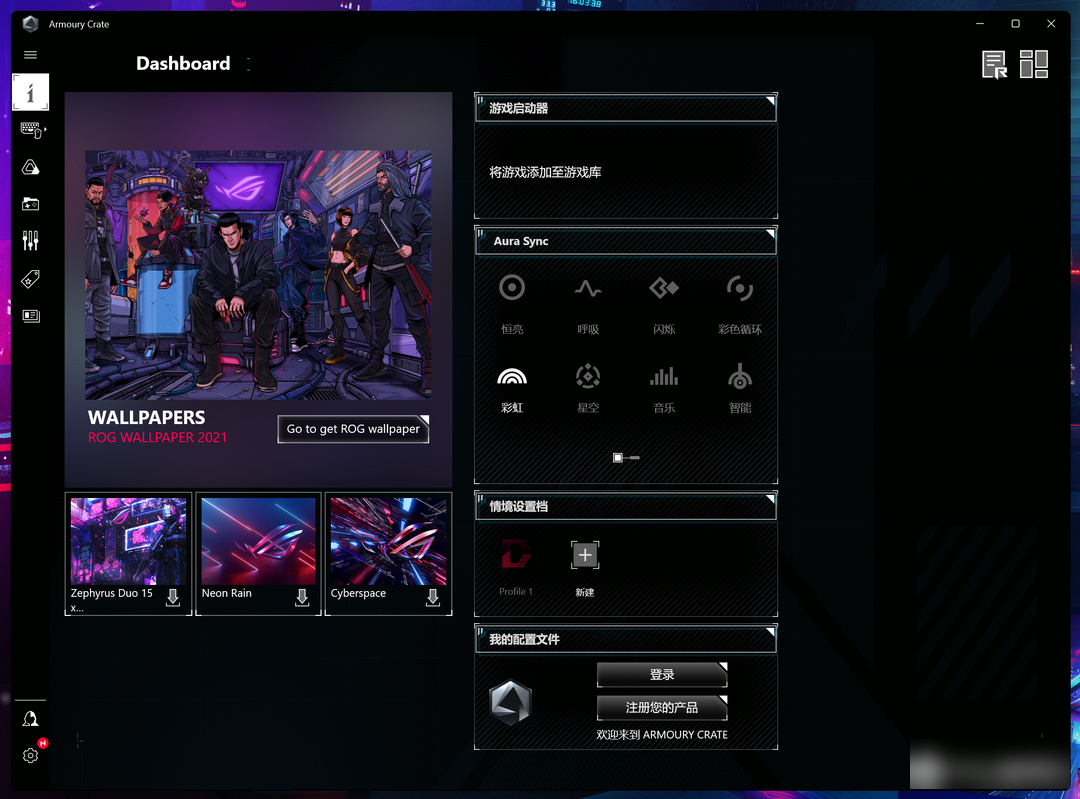
Task: Open the Device keyboard icon in sidebar
Action: click(32, 129)
